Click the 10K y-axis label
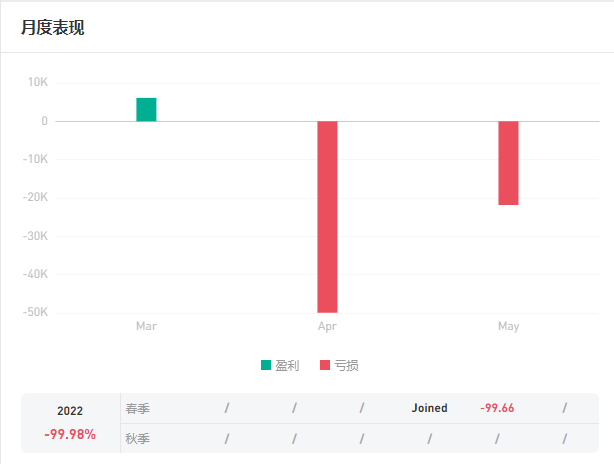The image size is (614, 464). (38, 82)
